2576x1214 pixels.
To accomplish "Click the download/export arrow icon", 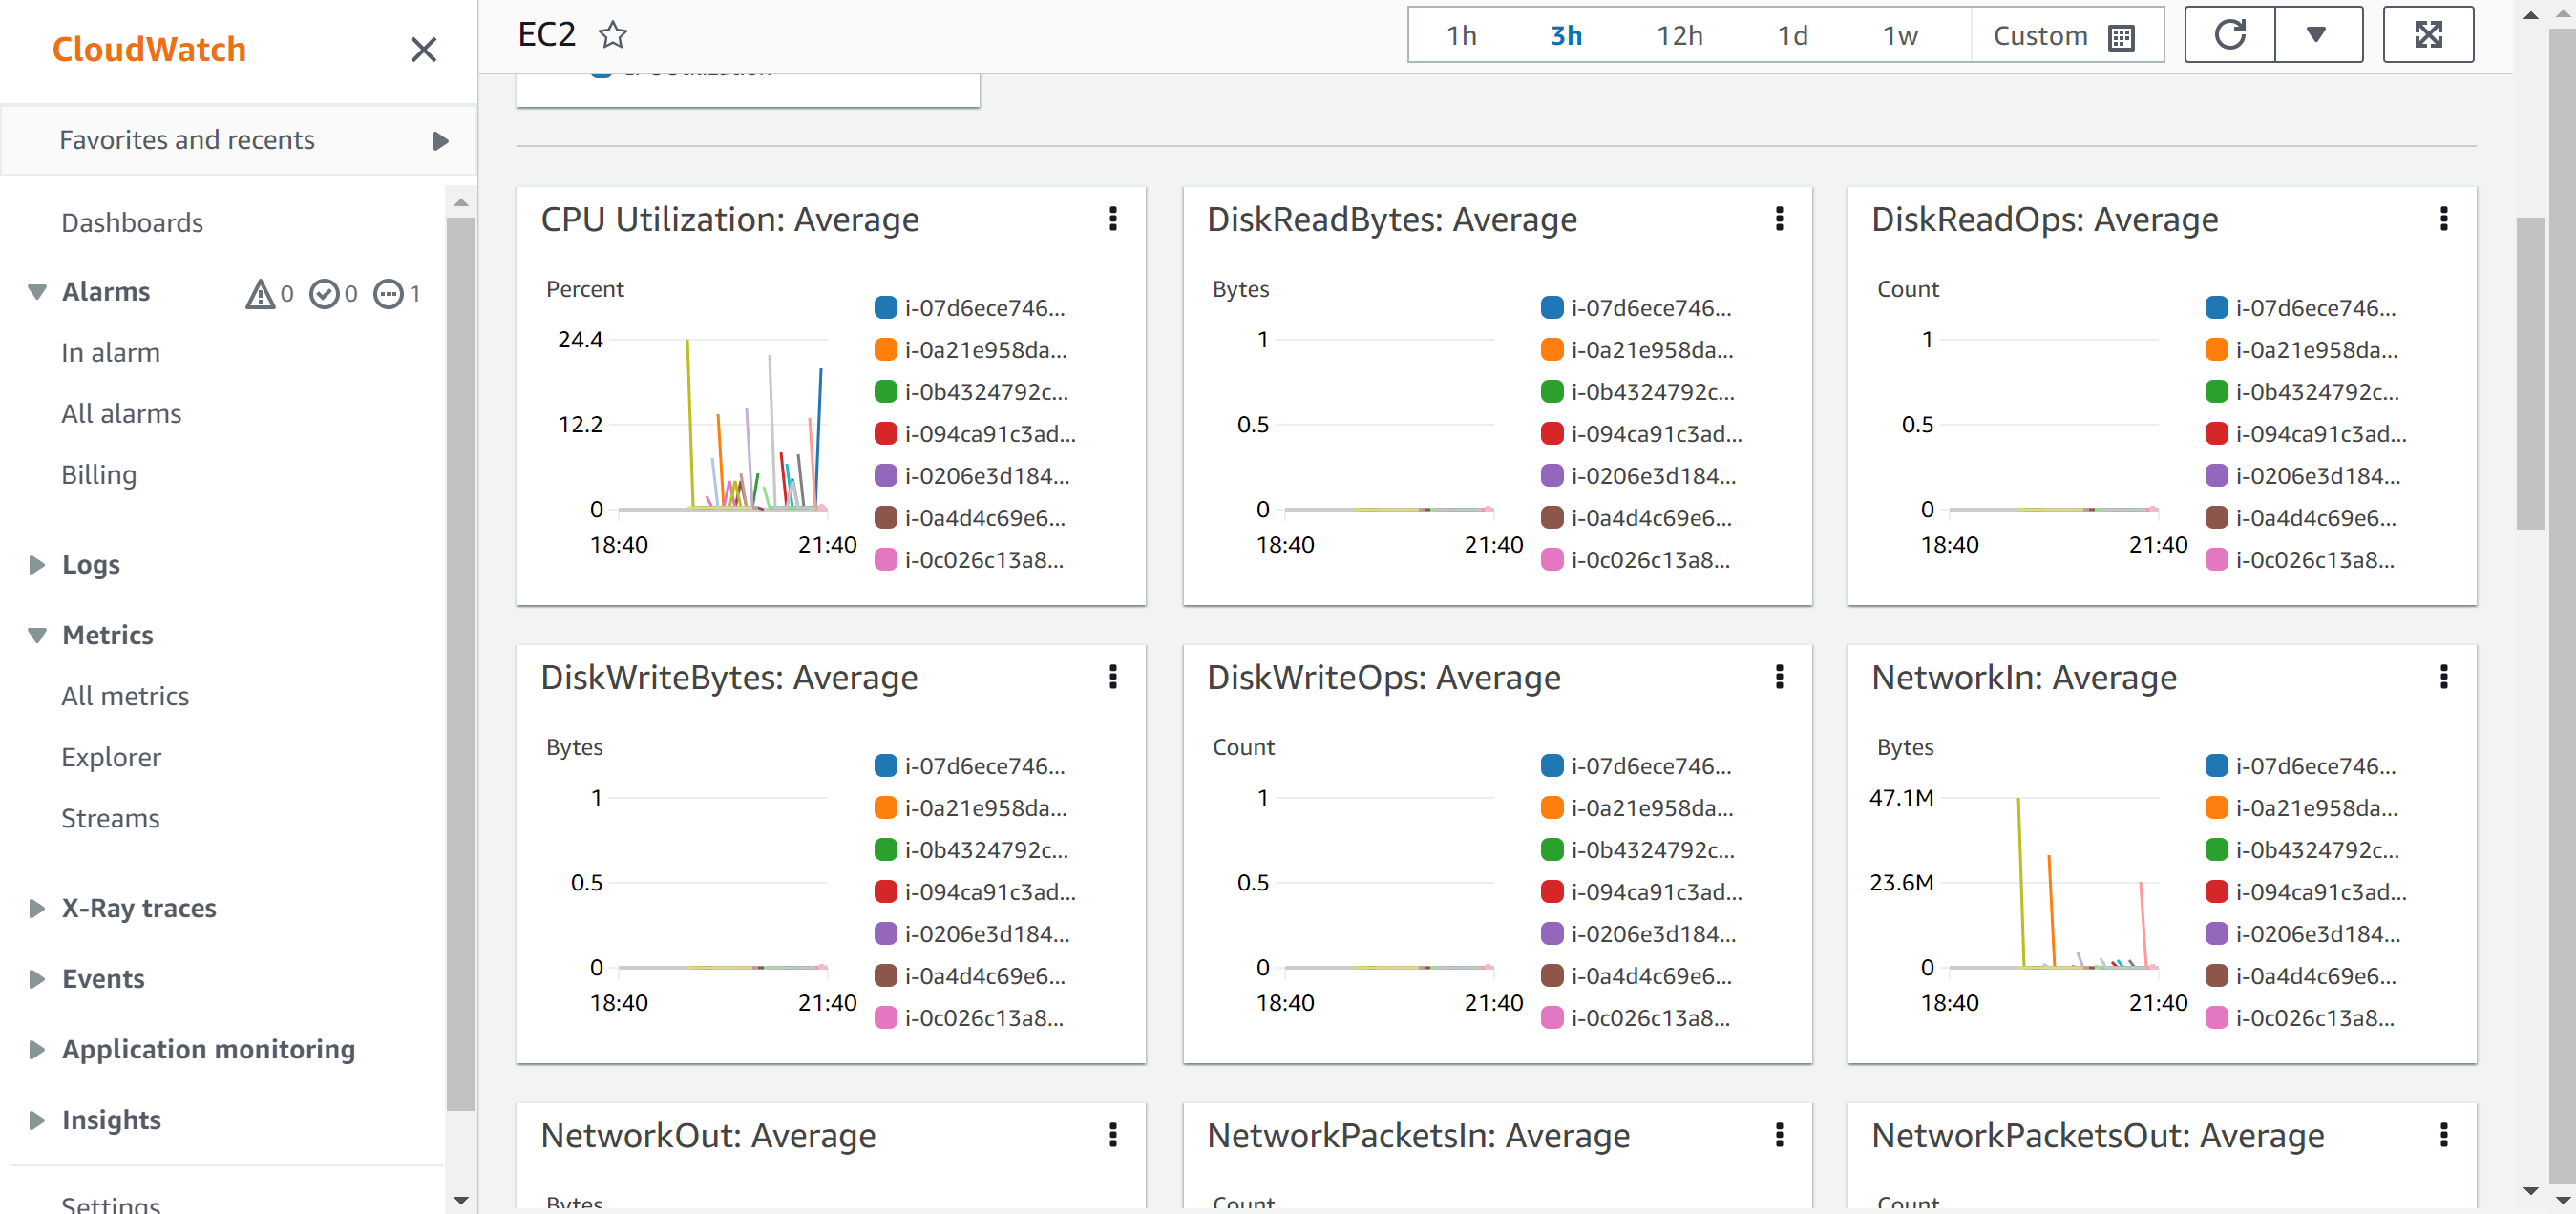I will pyautogui.click(x=2320, y=34).
